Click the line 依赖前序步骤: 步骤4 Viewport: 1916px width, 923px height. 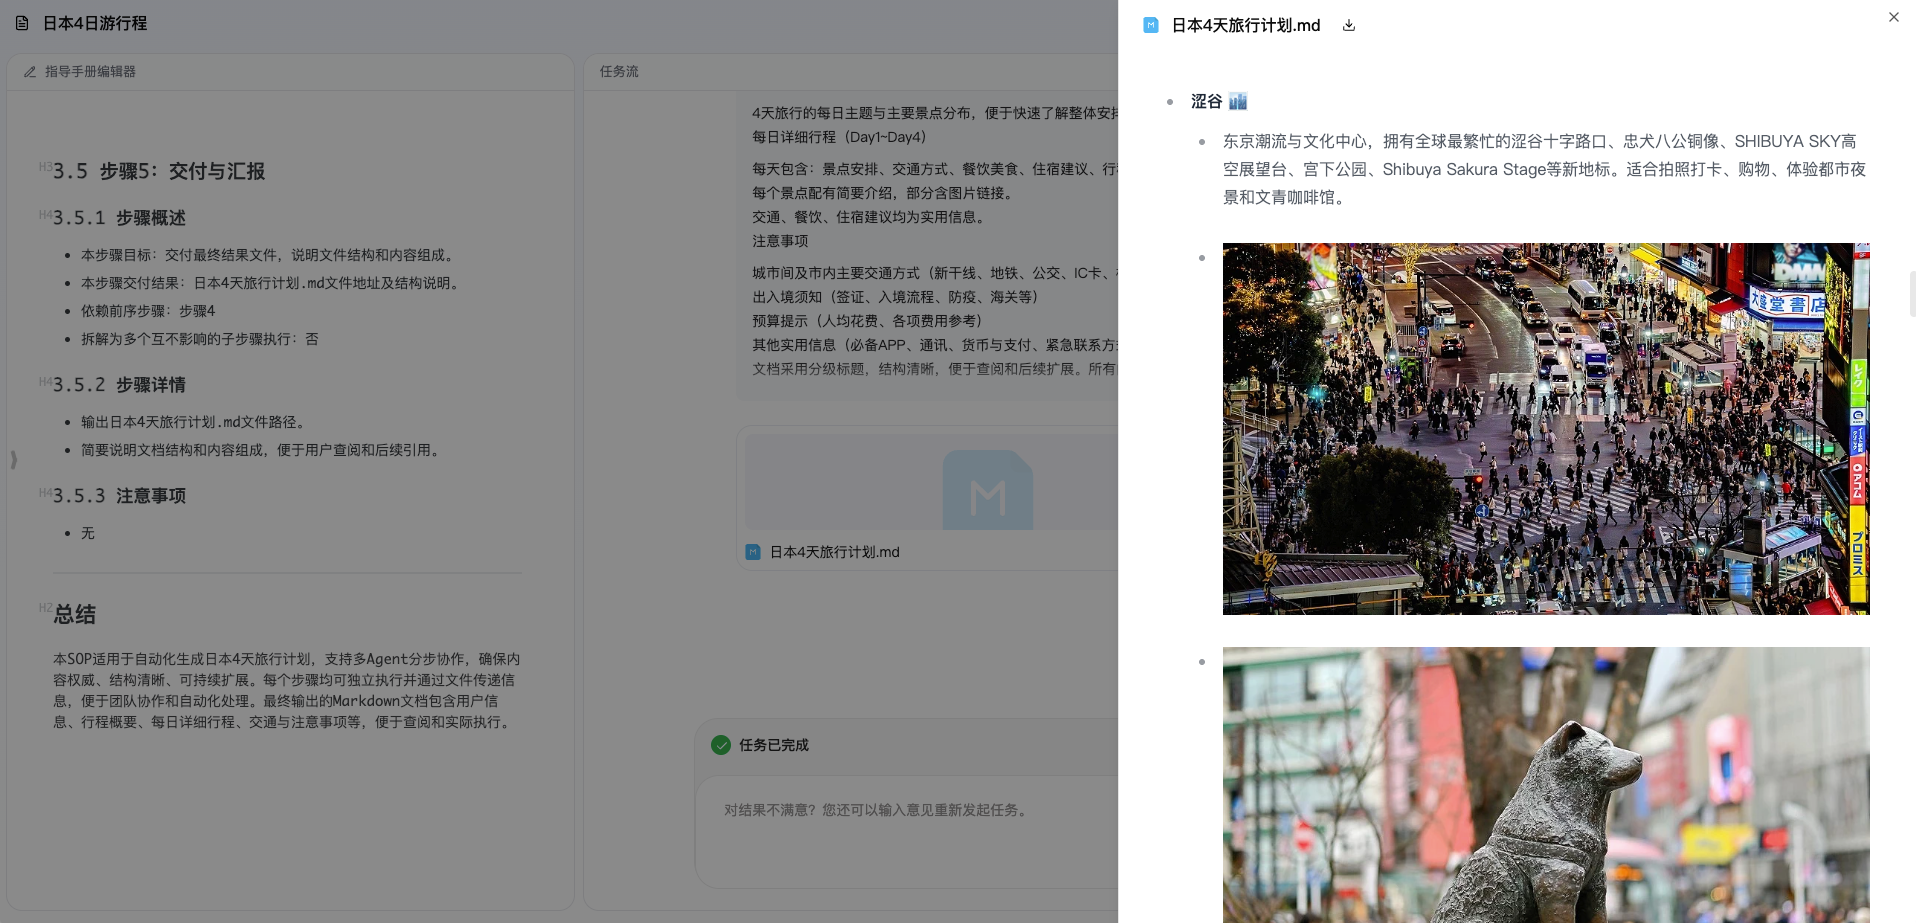[x=148, y=311]
